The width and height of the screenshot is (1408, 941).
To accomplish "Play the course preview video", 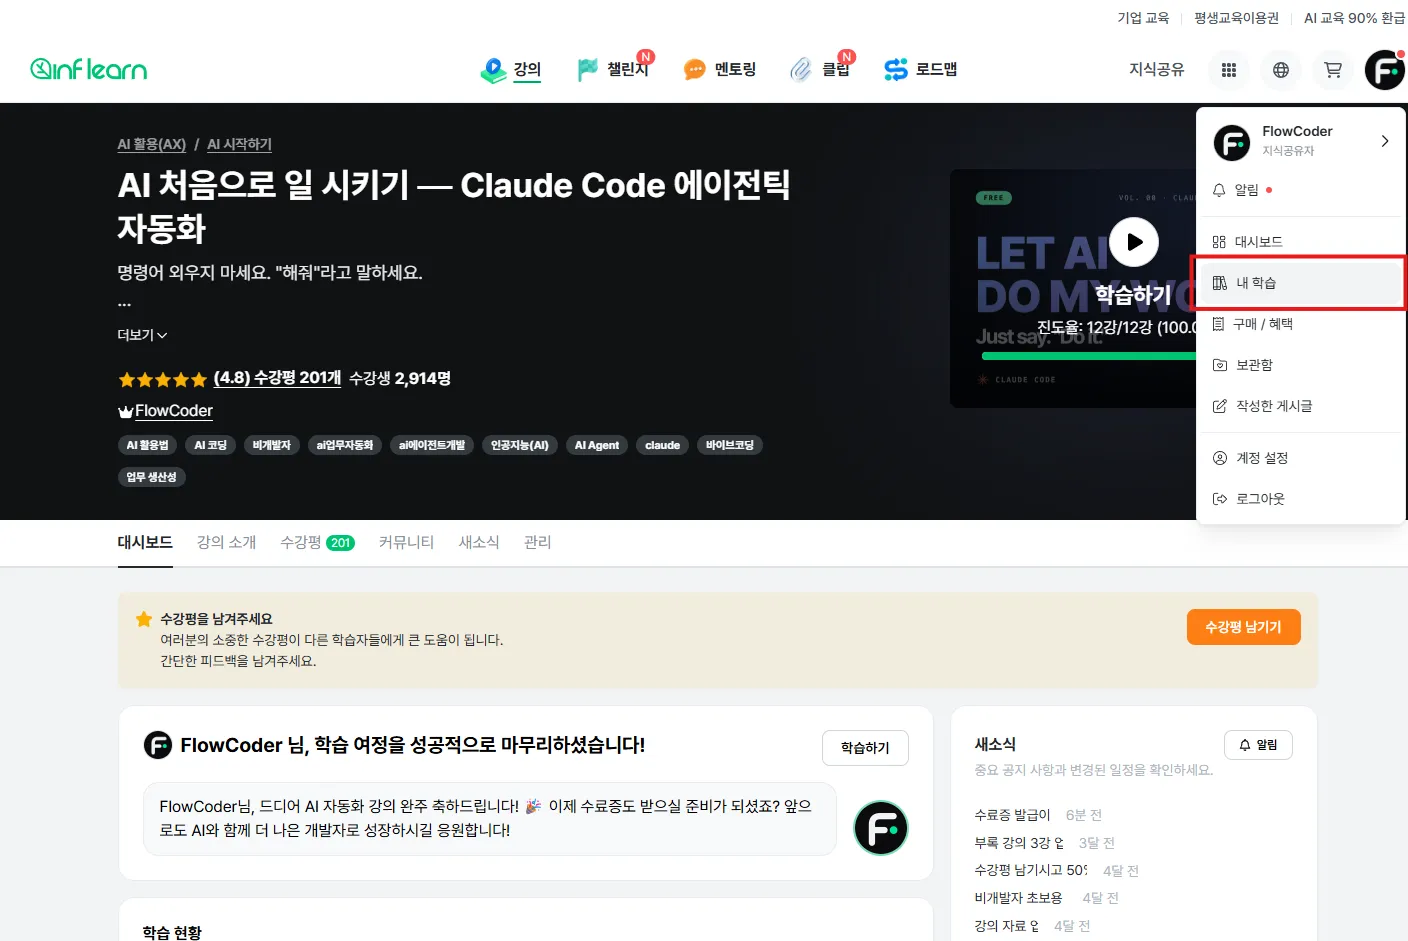I will click(x=1134, y=242).
